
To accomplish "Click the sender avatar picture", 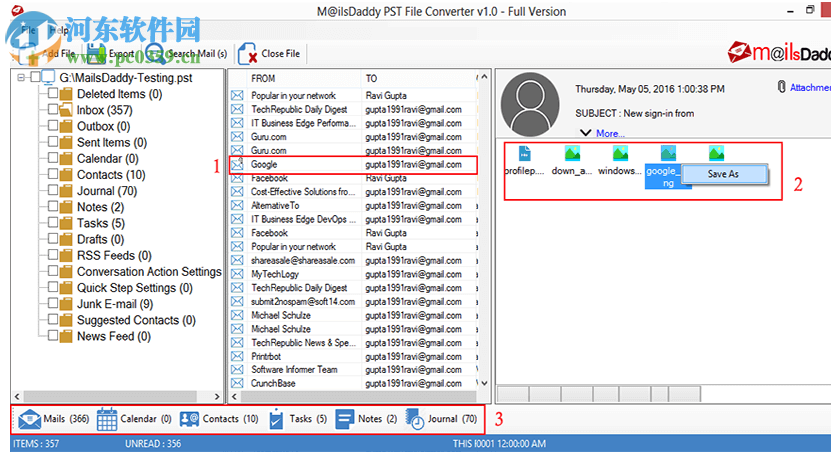I will point(530,104).
